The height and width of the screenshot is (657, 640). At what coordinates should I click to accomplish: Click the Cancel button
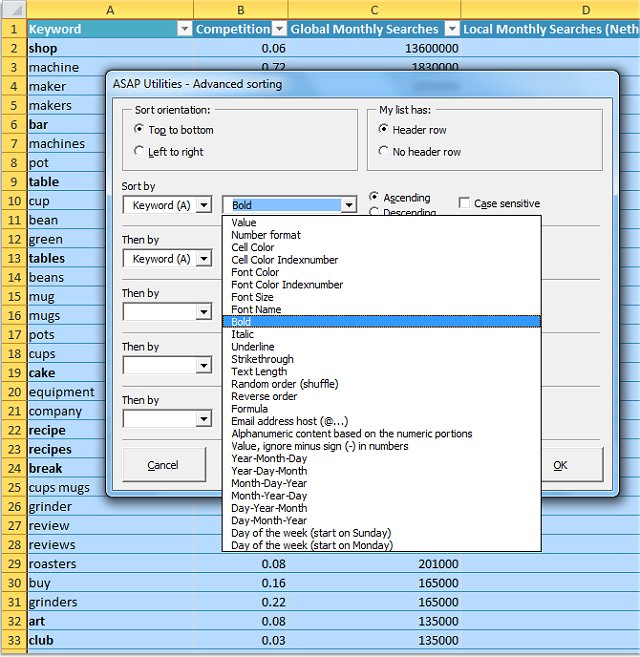(163, 465)
